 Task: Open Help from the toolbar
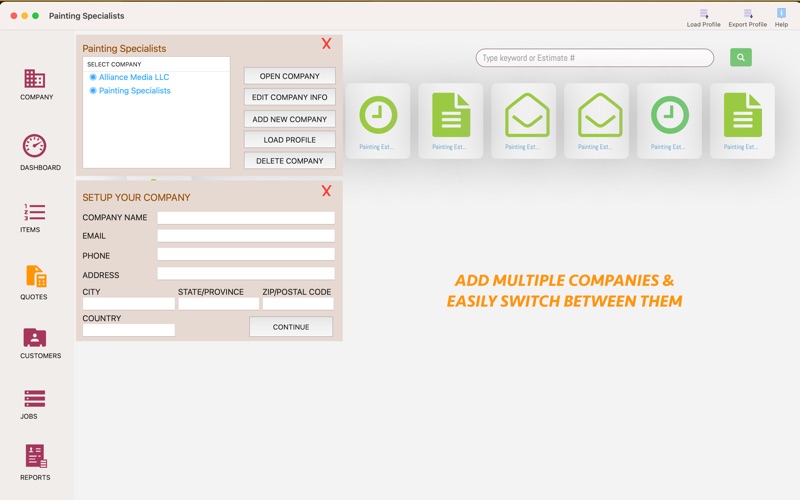(x=781, y=18)
